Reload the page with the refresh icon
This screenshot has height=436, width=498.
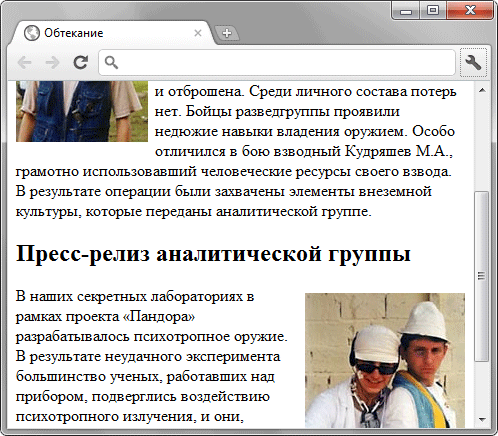[x=81, y=62]
